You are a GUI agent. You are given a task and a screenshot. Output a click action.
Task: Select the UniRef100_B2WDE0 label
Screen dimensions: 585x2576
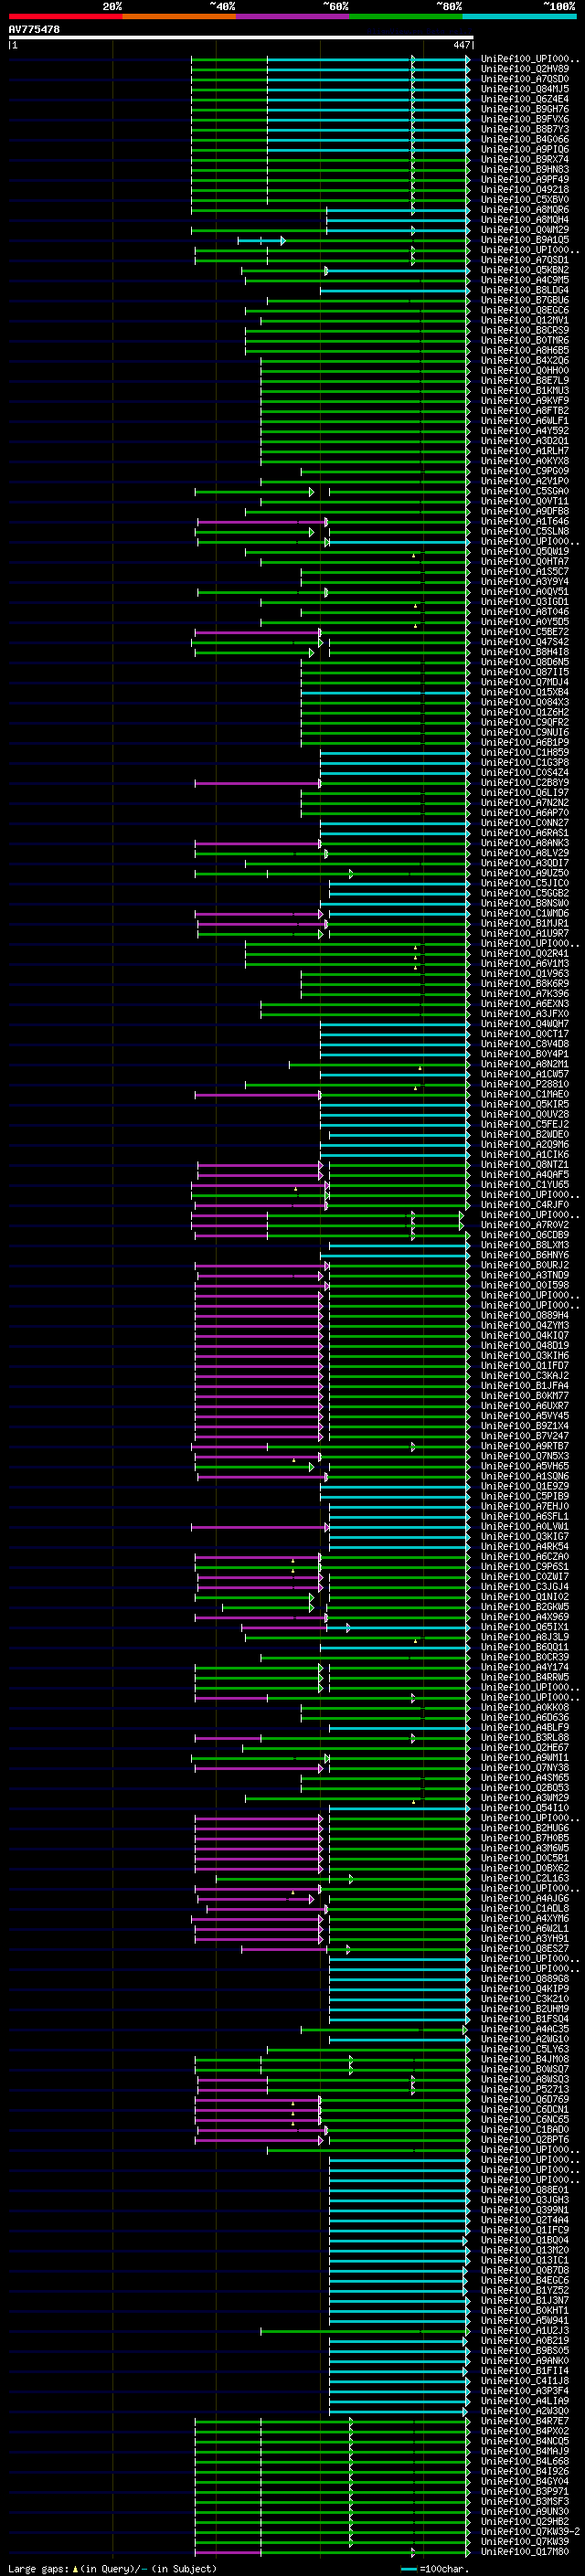525,1134
